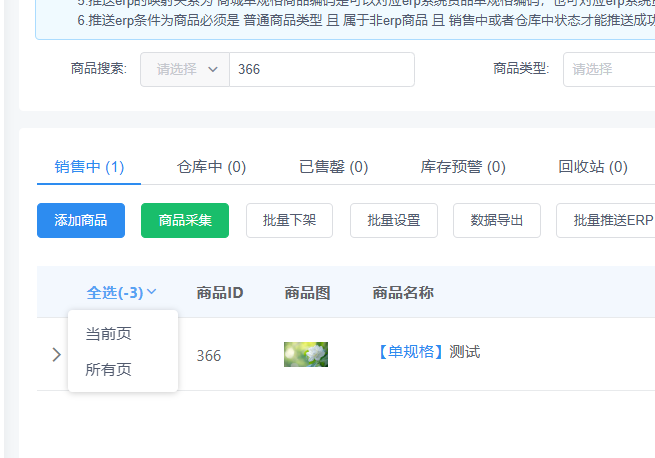Open the 回收站 (0) tab
This screenshot has height=458, width=655.
click(592, 166)
